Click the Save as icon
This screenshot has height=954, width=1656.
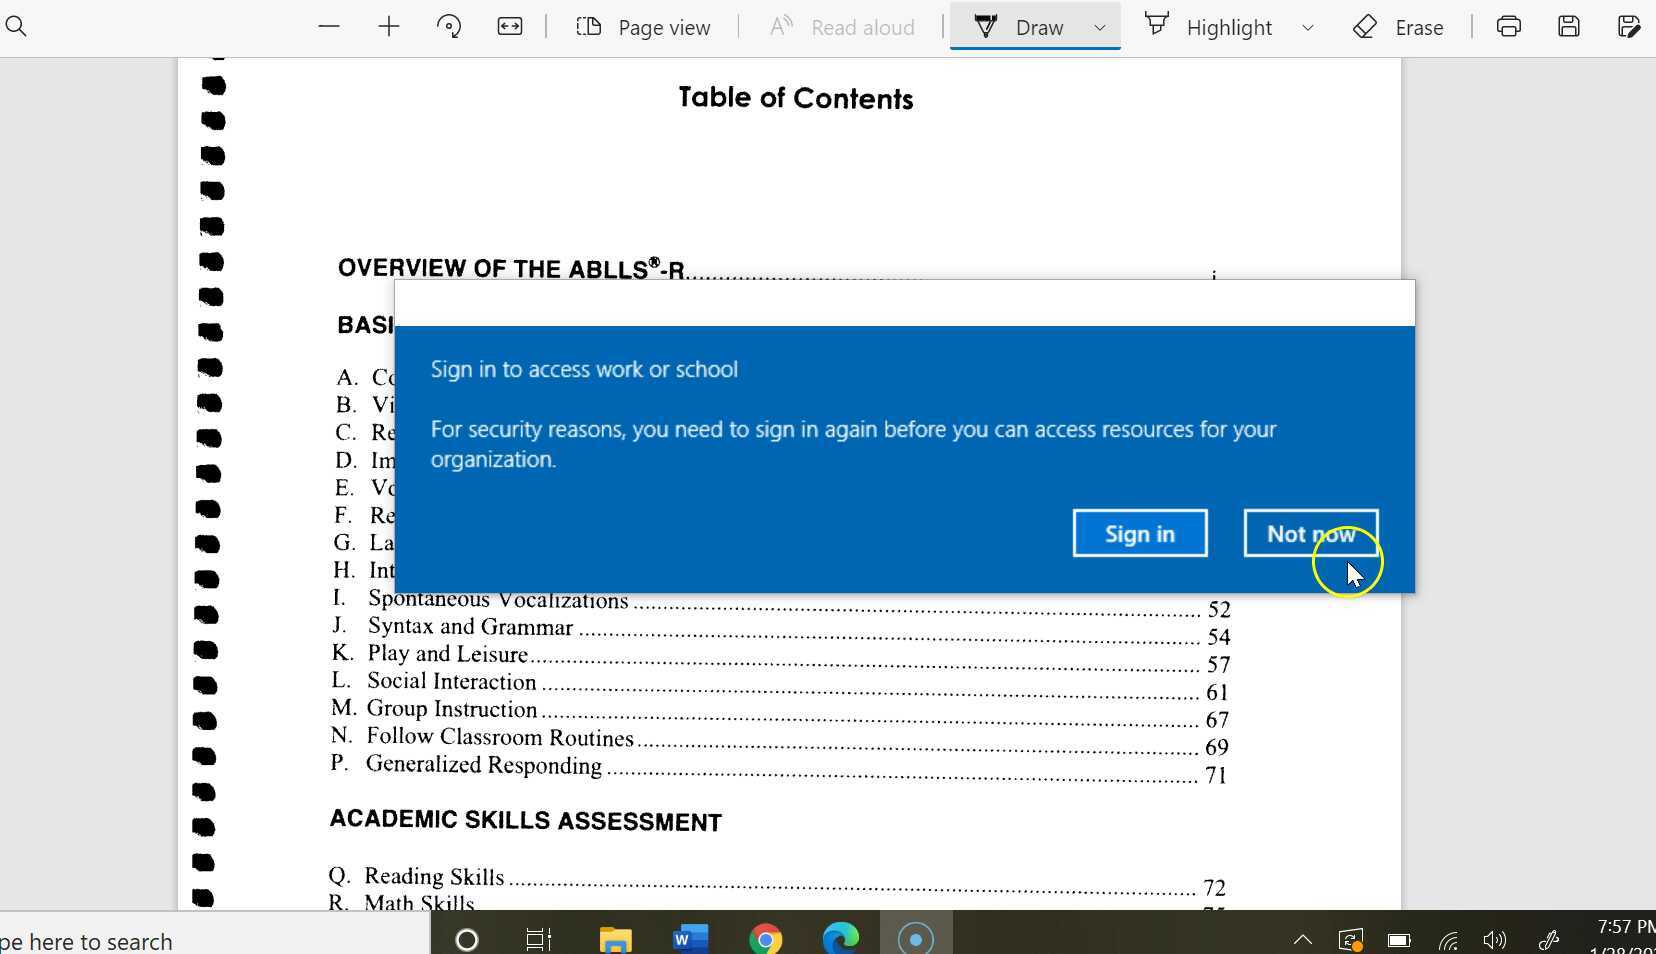(x=1629, y=27)
